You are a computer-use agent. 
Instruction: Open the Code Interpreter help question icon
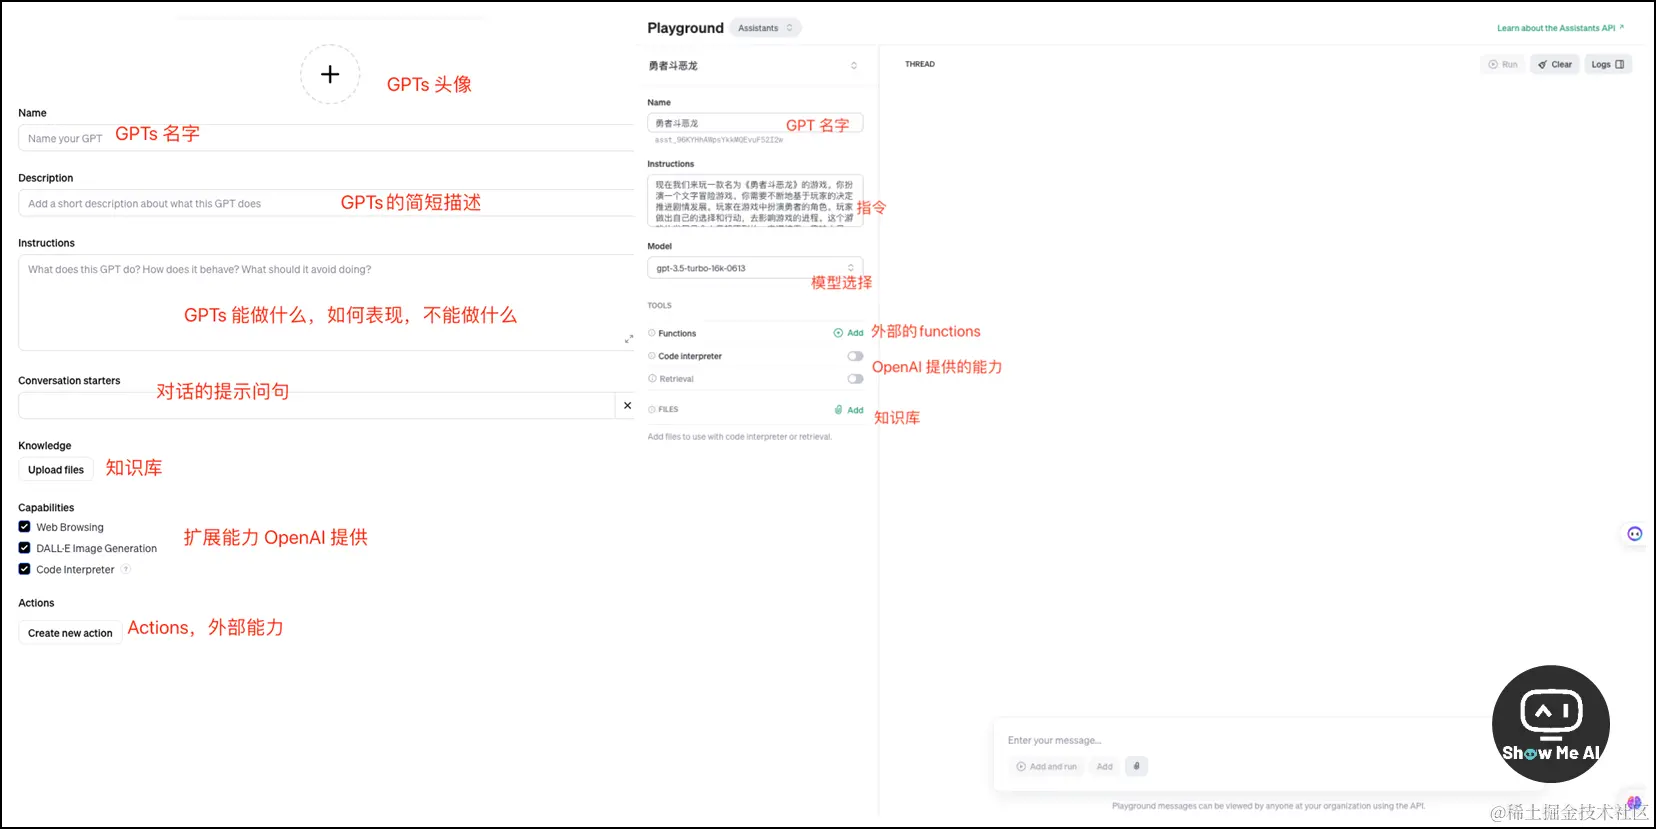[x=126, y=569]
